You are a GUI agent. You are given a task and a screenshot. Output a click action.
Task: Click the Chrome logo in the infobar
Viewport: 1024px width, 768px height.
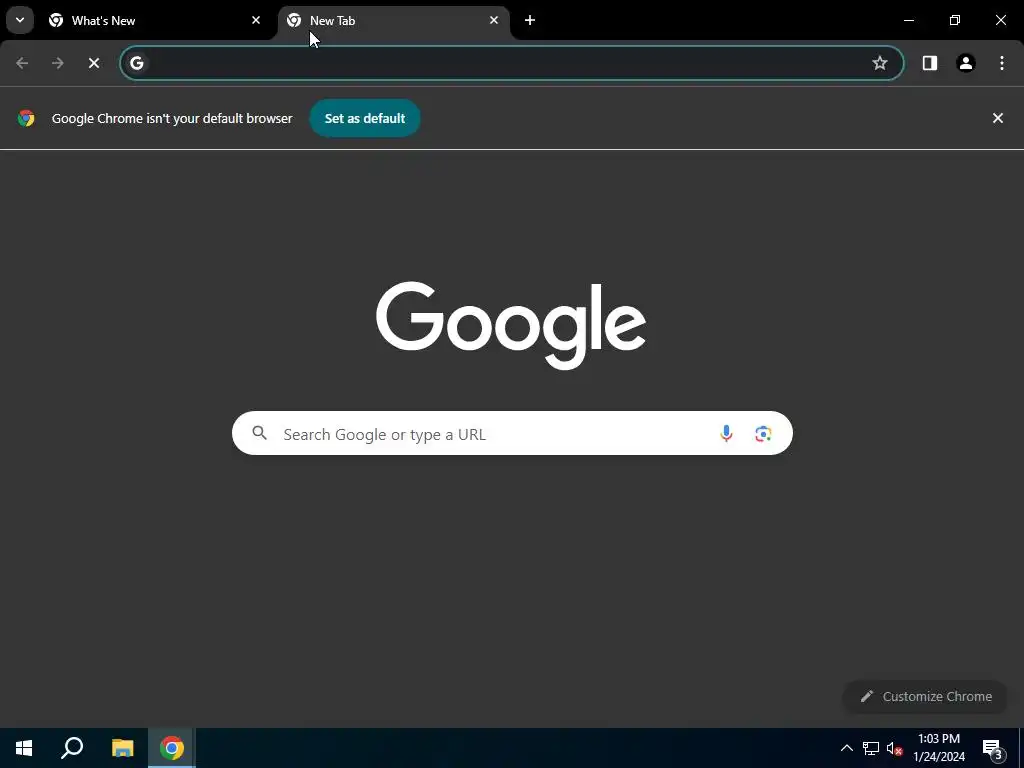(26, 118)
